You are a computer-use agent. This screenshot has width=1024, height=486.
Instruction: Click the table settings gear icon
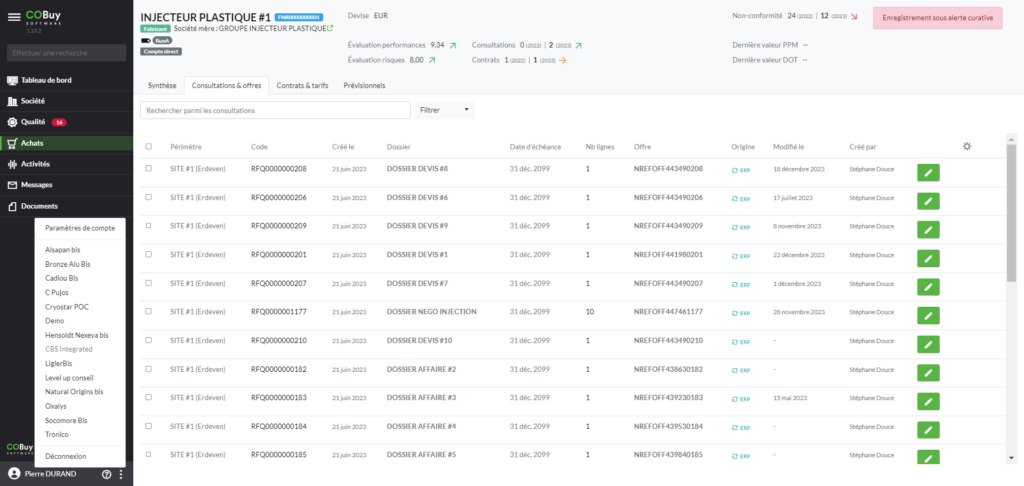click(967, 146)
